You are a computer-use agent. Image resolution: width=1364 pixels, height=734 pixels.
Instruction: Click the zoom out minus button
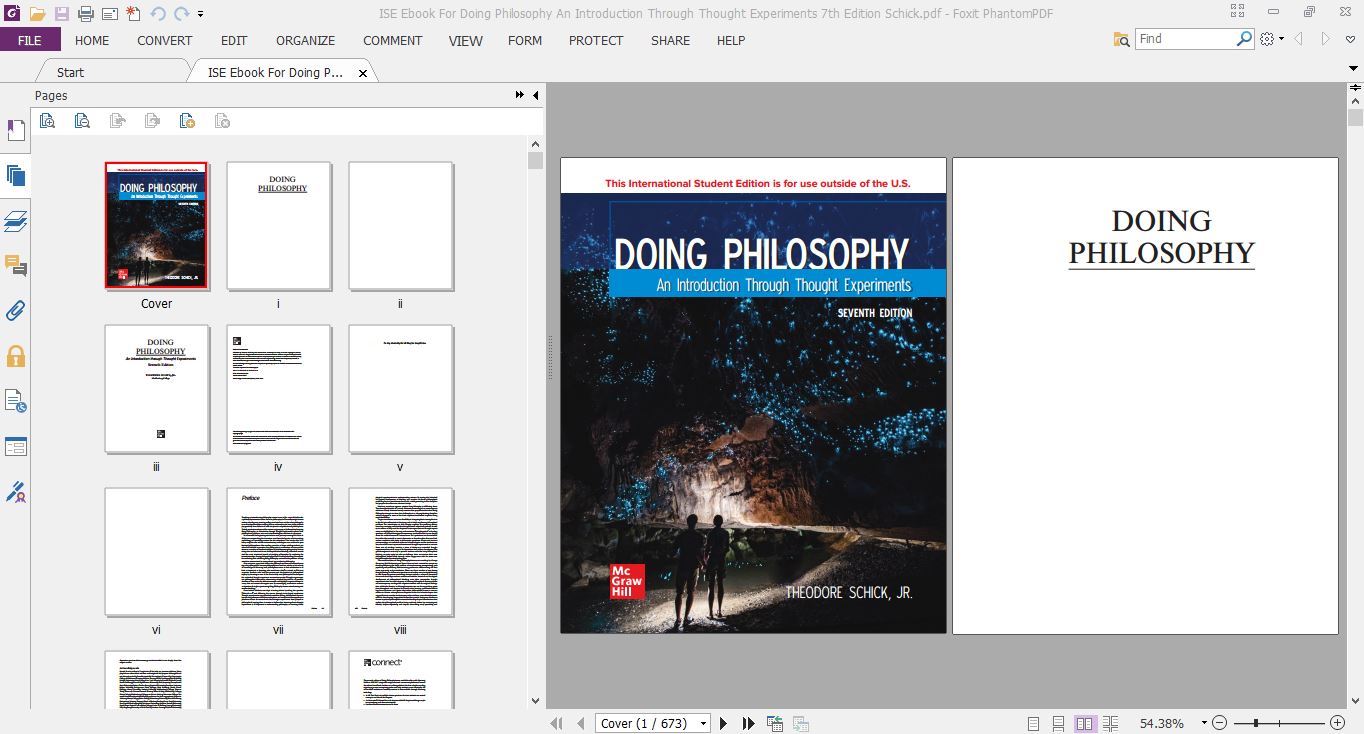(1220, 723)
